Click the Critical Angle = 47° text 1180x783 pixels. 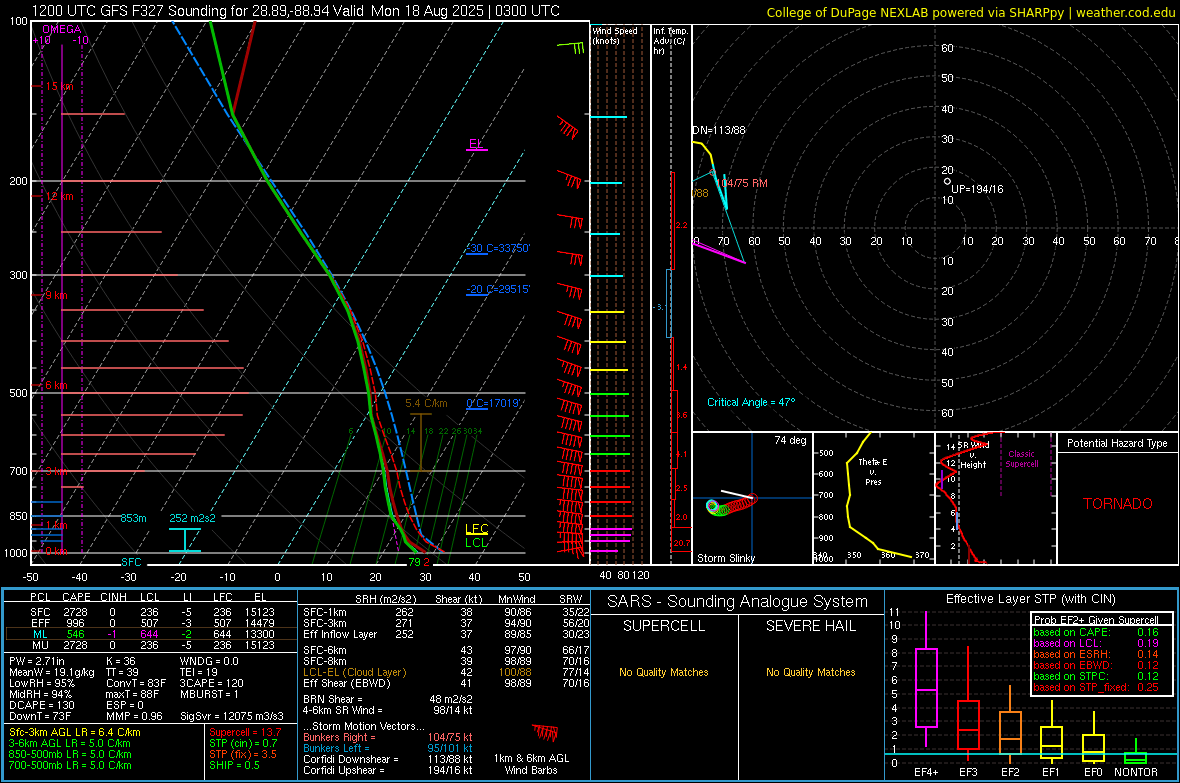751,403
